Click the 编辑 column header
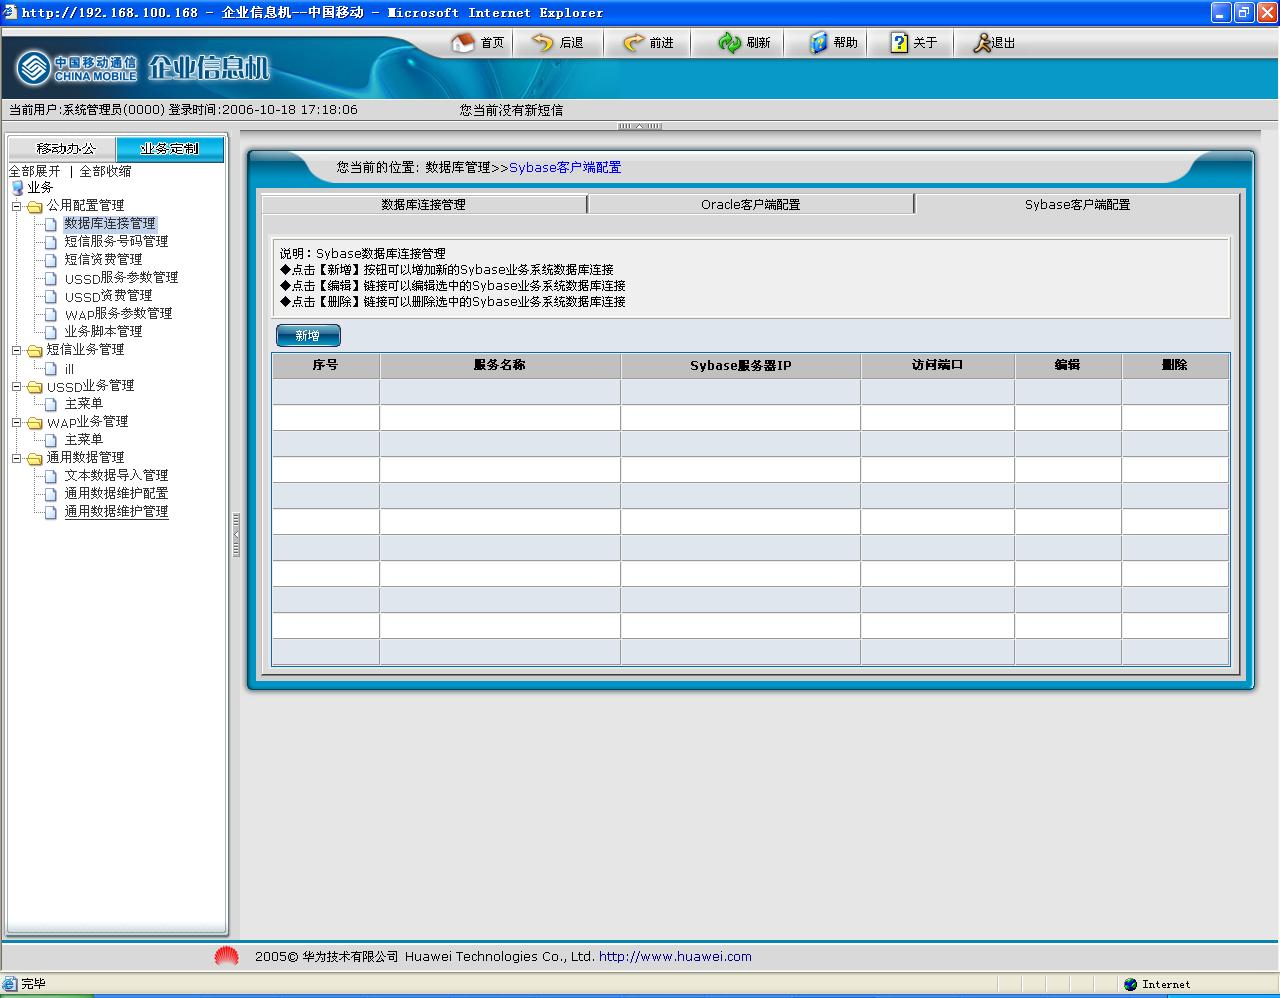Viewport: 1280px width, 998px height. click(x=1068, y=365)
